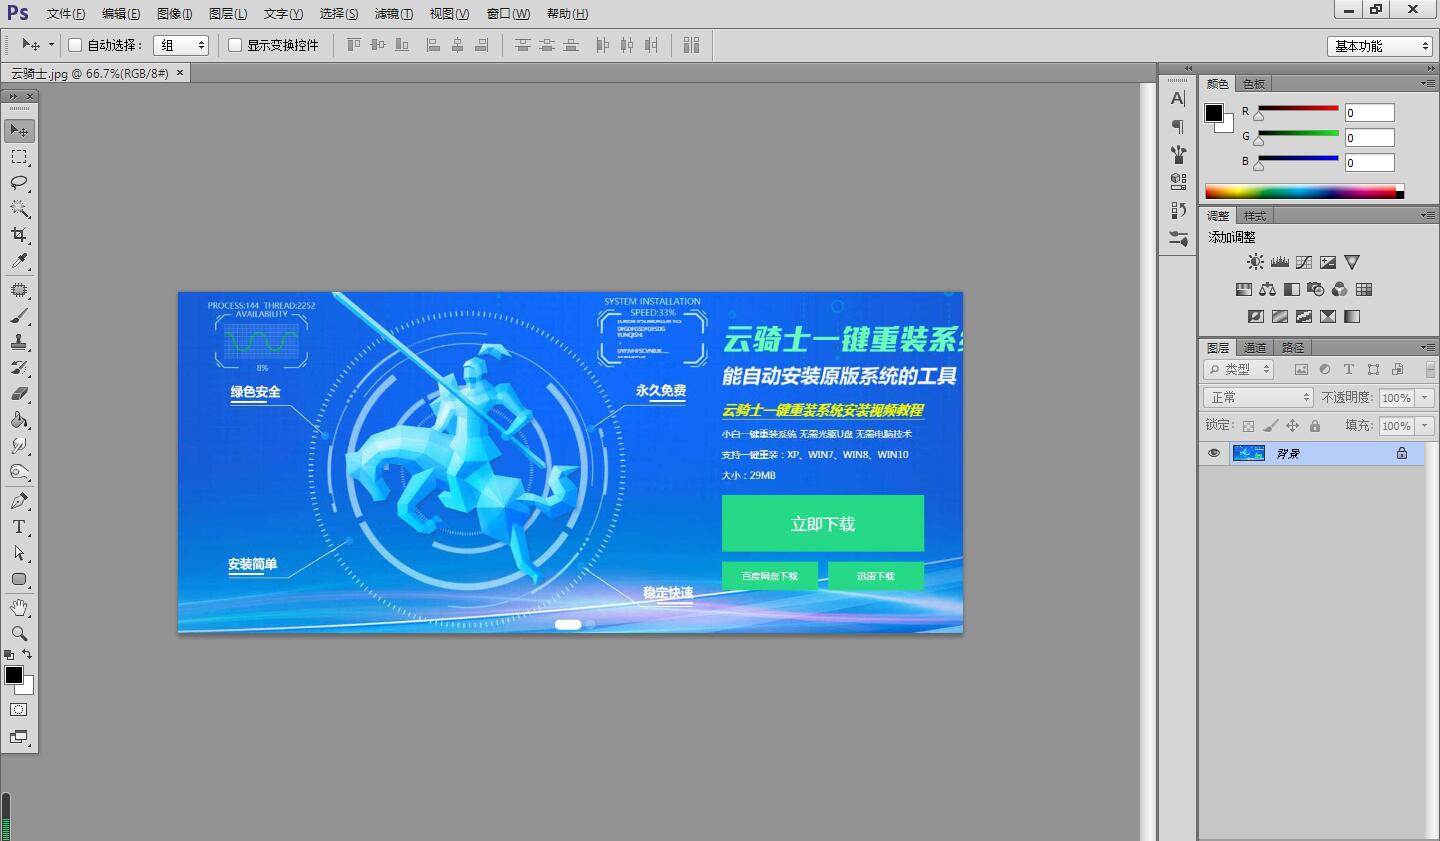Select the Brush tool
Screen dimensions: 1440x841
[x=19, y=316]
